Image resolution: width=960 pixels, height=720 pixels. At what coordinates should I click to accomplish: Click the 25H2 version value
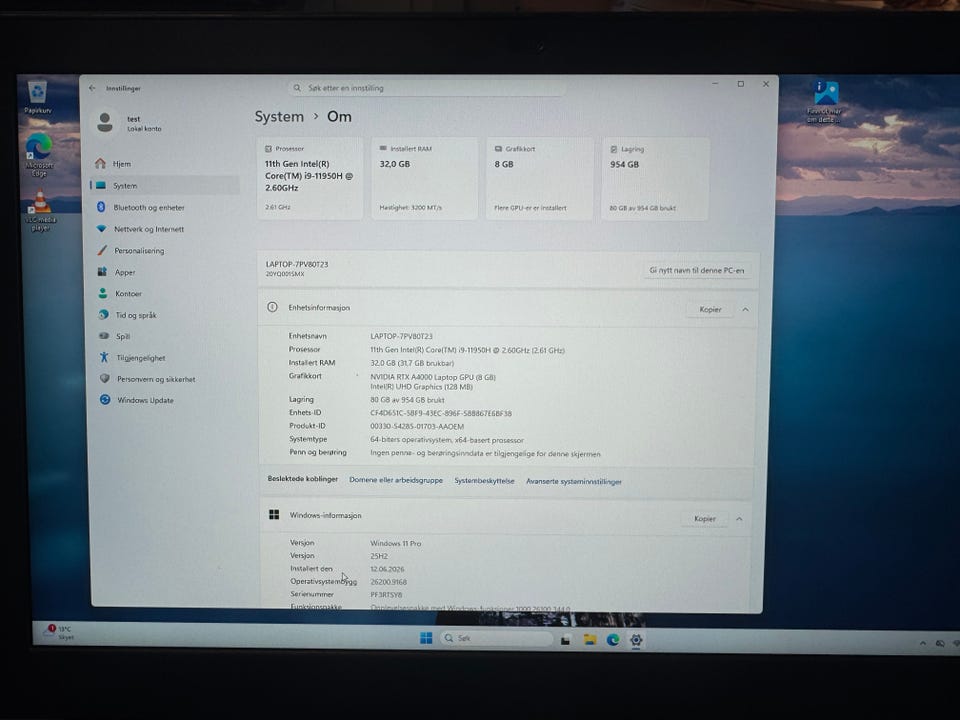pos(379,556)
